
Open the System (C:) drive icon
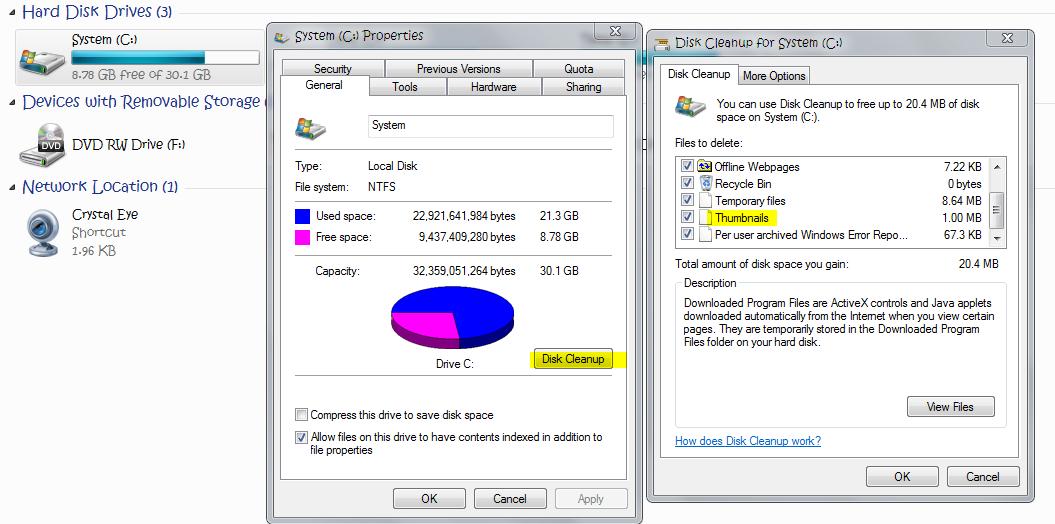pyautogui.click(x=43, y=56)
